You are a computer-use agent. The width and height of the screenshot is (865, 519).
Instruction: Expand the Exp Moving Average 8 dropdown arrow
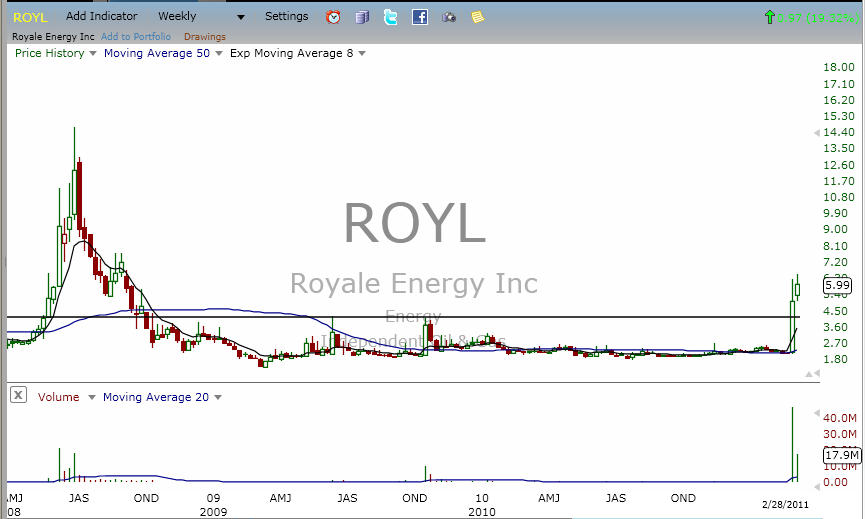click(x=362, y=53)
